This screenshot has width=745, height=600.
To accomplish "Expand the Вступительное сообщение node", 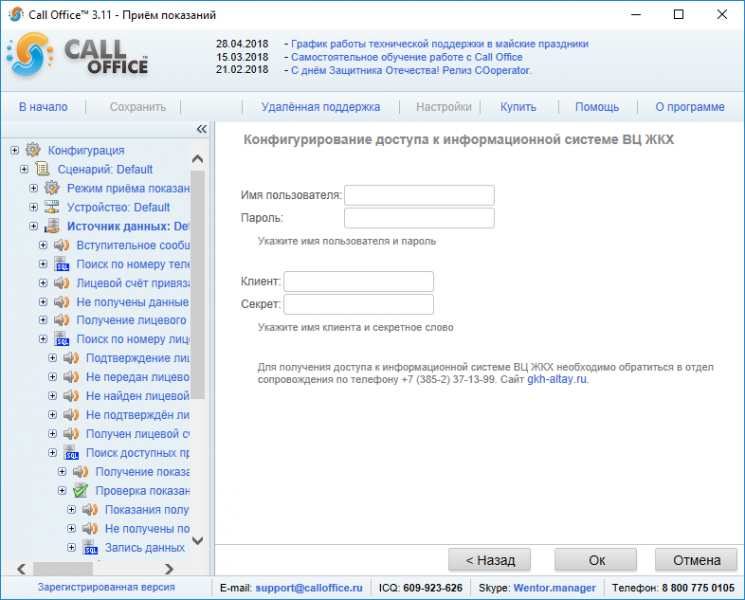I will click(43, 245).
